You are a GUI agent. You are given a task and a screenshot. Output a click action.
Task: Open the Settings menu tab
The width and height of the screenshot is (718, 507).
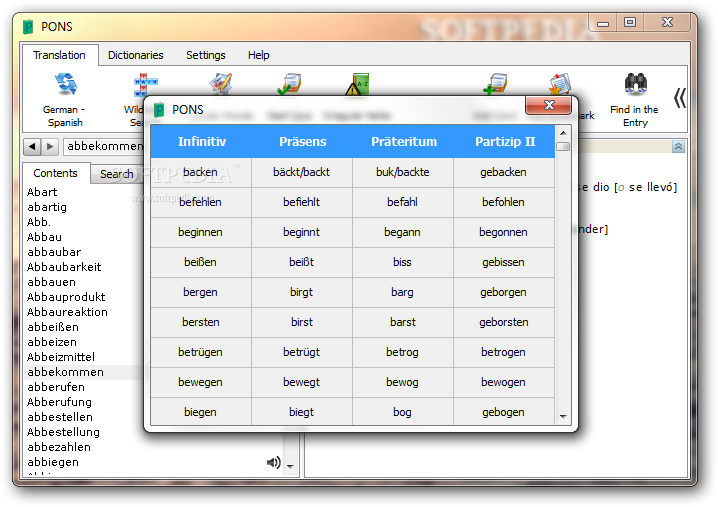pyautogui.click(x=206, y=55)
